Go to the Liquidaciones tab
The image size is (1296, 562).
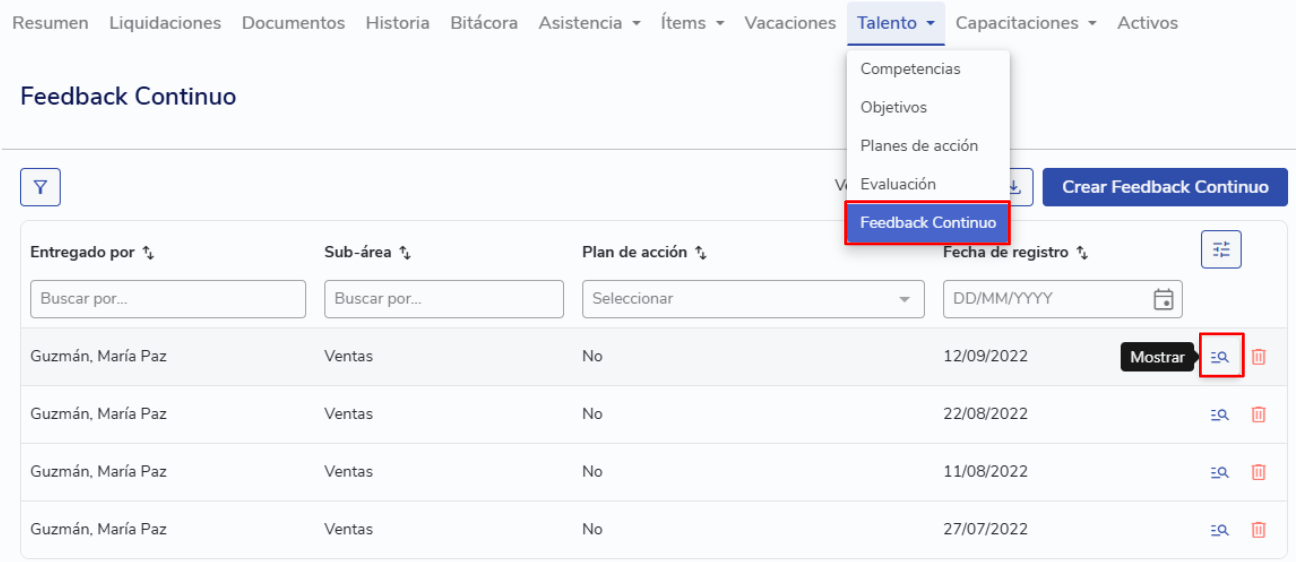[165, 23]
